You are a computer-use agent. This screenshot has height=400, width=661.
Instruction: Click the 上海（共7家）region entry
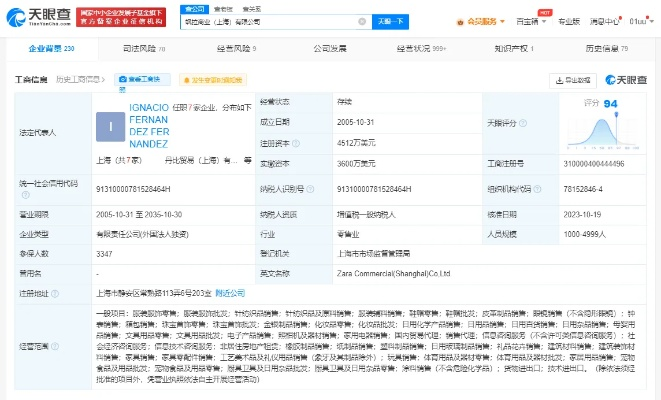(119, 161)
